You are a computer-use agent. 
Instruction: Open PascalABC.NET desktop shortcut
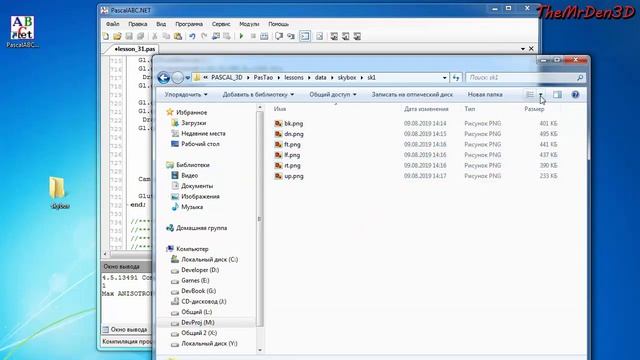coord(22,32)
